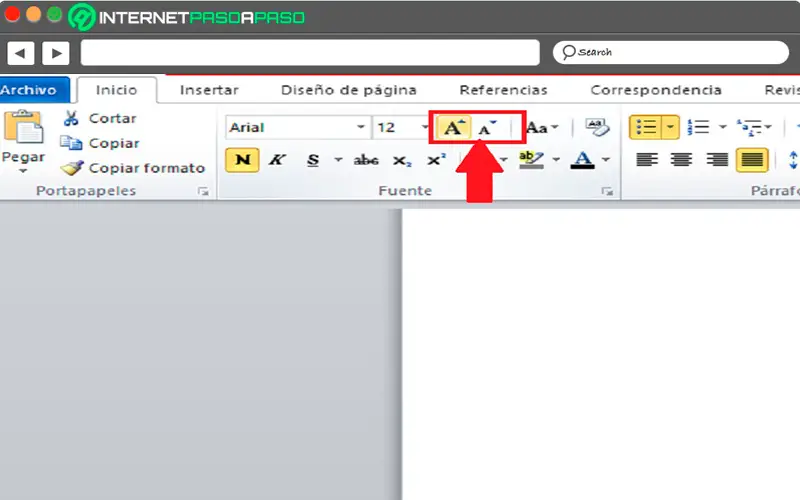Click the InternetPasoAPaso logo
This screenshot has width=800, height=500.
[187, 17]
